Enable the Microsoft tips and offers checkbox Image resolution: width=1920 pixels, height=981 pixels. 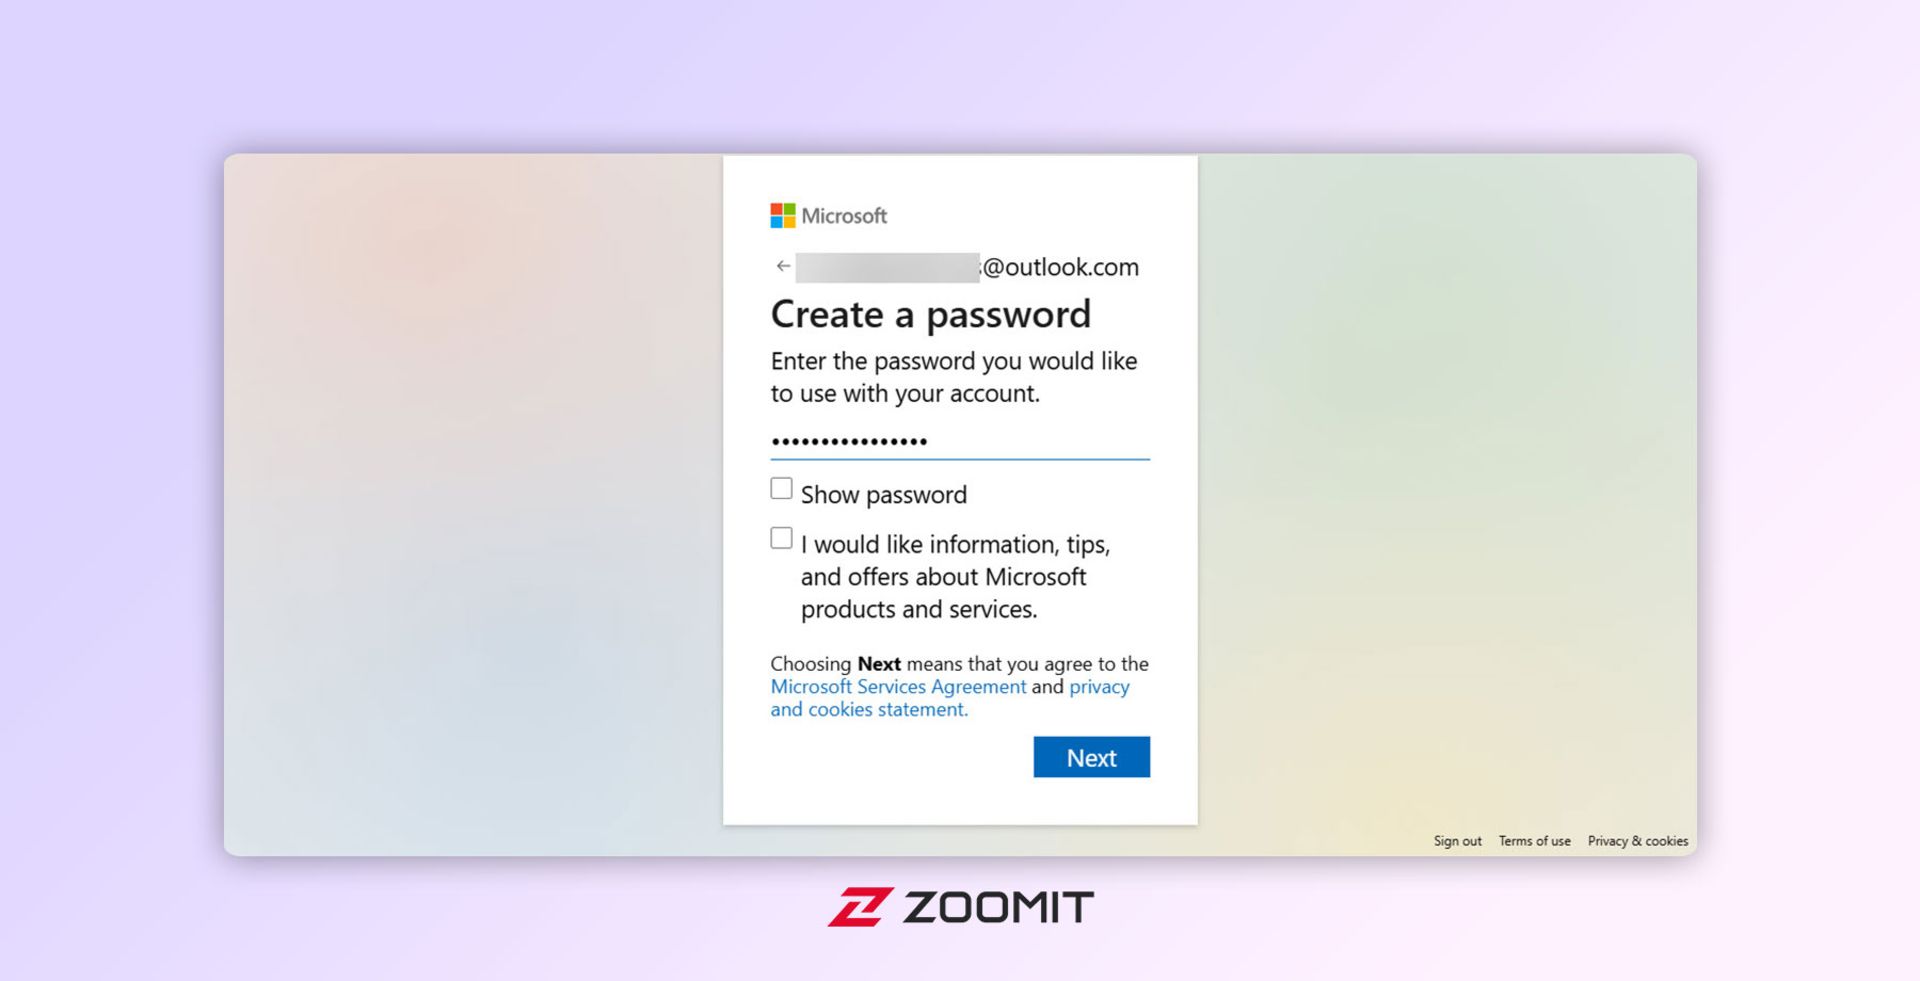pos(781,538)
